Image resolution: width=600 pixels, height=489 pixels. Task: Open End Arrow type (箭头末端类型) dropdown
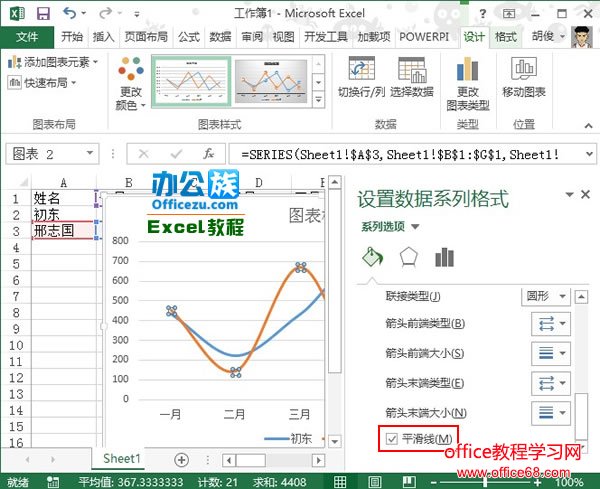(551, 383)
